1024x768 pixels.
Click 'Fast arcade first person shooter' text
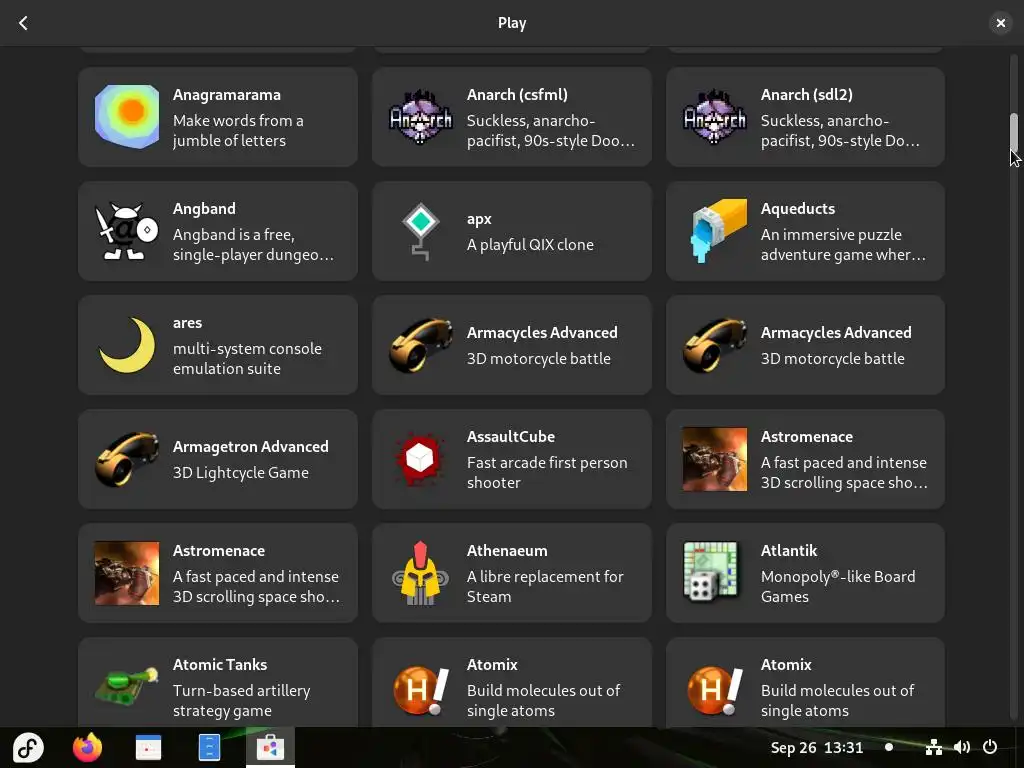click(547, 473)
